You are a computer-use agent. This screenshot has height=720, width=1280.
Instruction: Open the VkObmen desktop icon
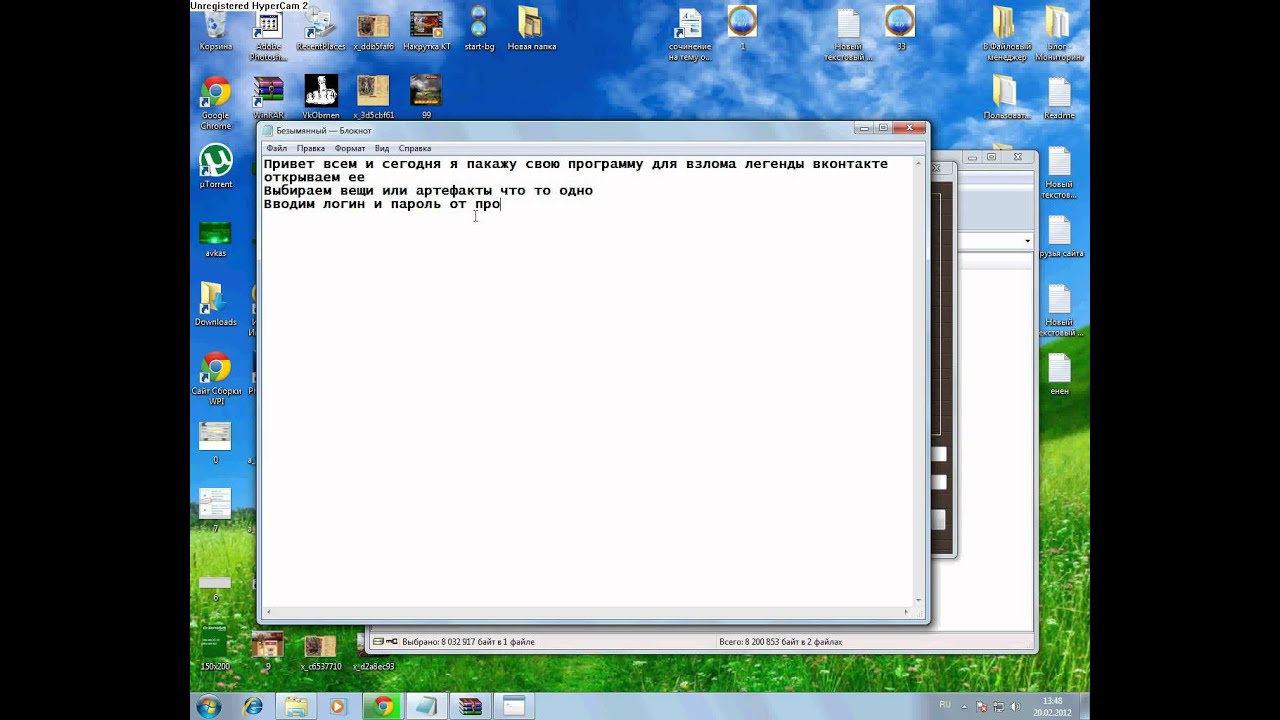[321, 98]
